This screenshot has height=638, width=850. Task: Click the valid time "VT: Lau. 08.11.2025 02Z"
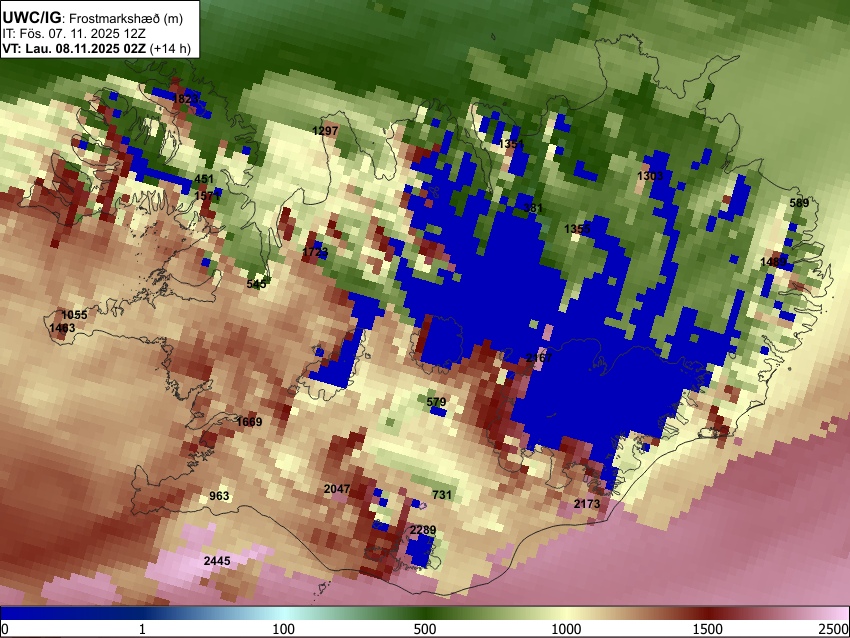click(x=74, y=48)
